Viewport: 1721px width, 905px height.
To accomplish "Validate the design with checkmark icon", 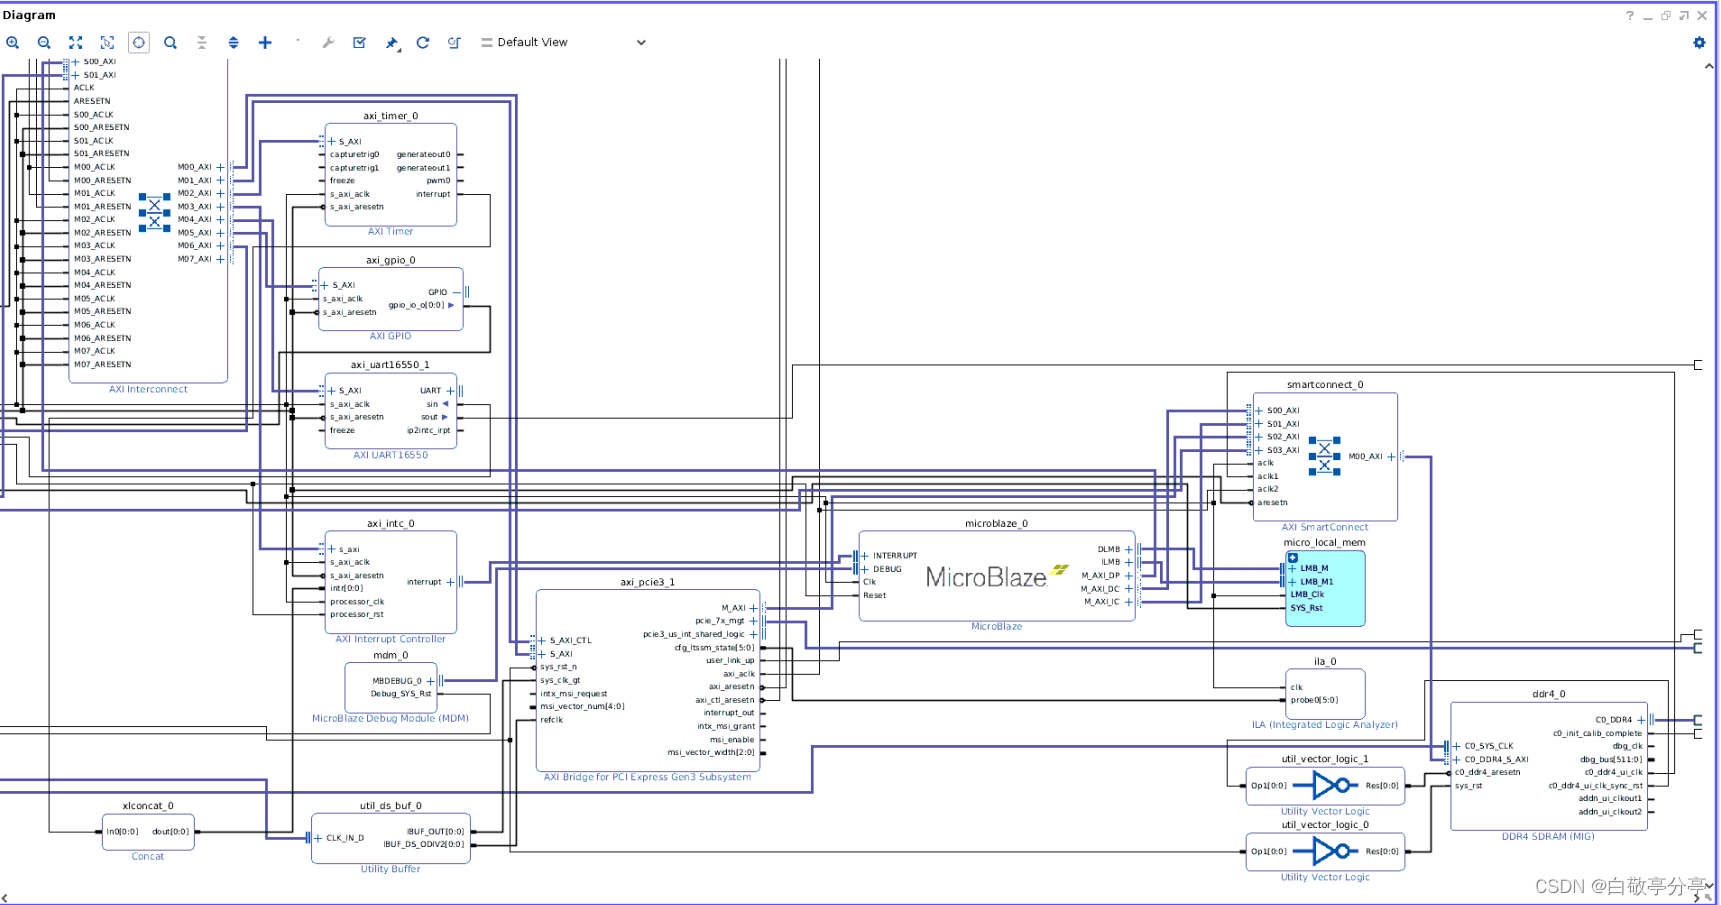I will pyautogui.click(x=360, y=42).
